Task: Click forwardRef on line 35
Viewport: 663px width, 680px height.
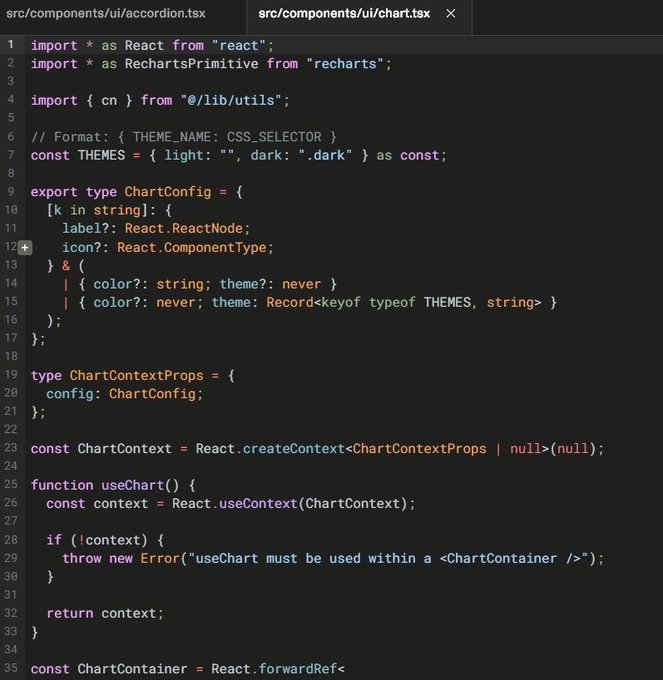Action: click(x=297, y=669)
